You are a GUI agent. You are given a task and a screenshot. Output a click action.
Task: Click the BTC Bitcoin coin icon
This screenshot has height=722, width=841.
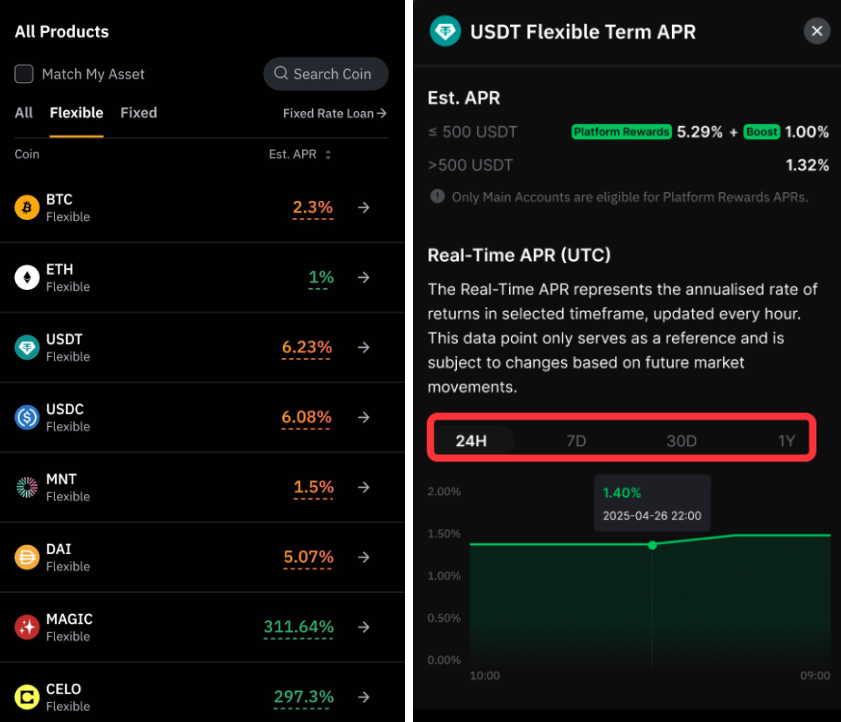pyautogui.click(x=27, y=208)
